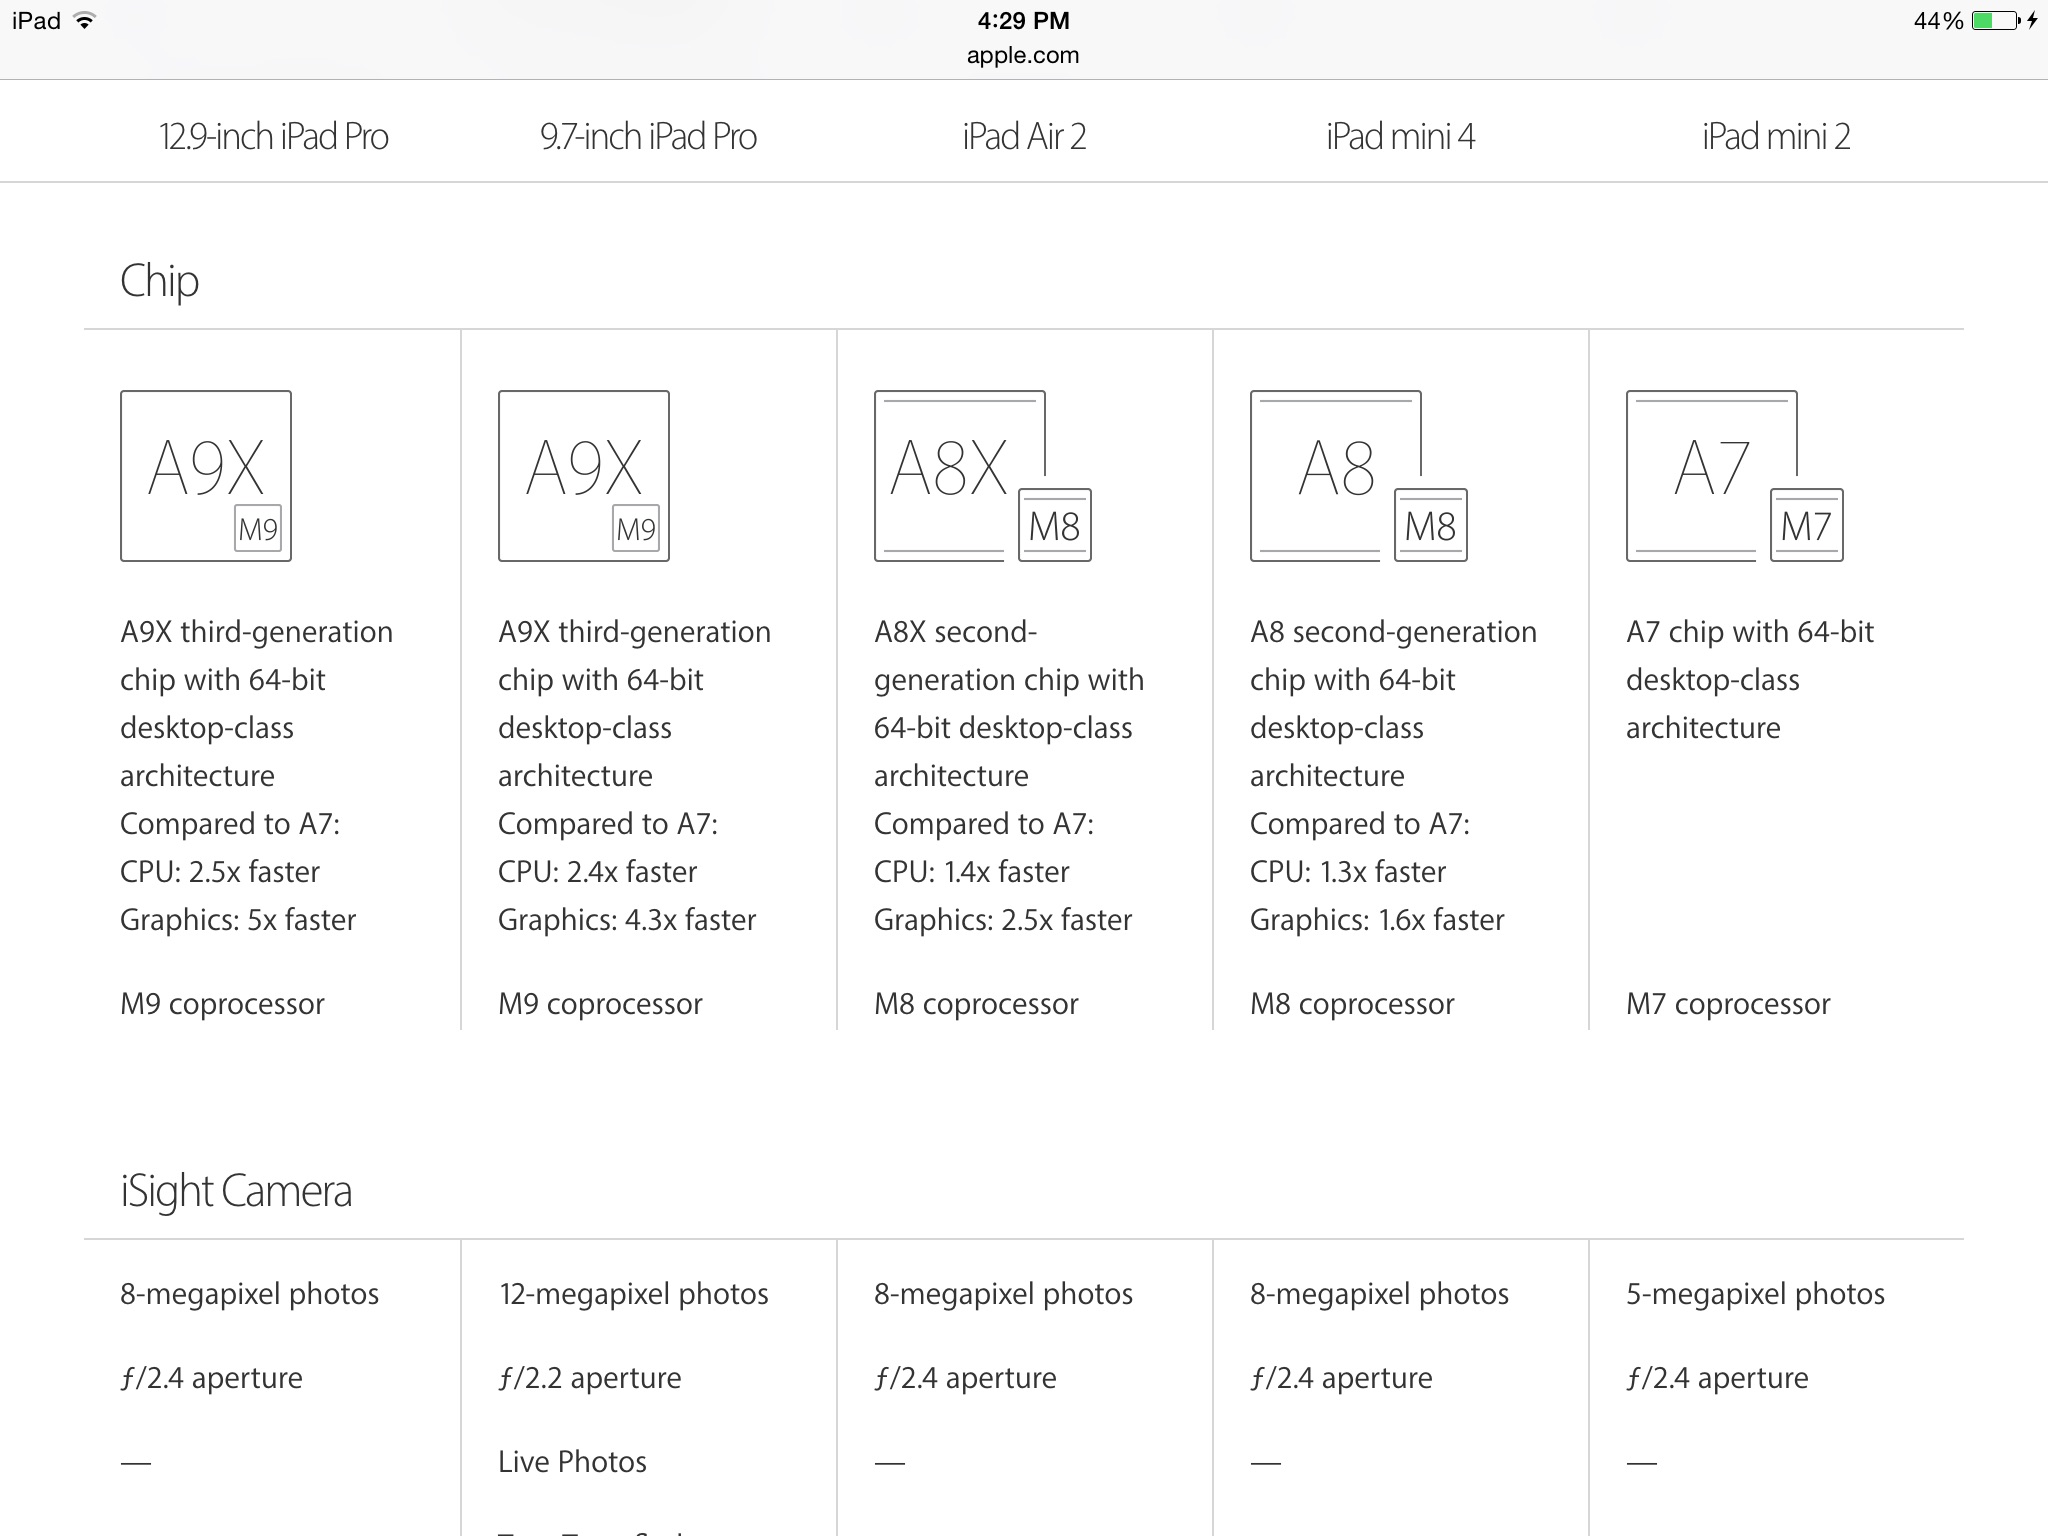Tap the apple.com address bar
Screen dimensions: 2048x1536
1023,55
